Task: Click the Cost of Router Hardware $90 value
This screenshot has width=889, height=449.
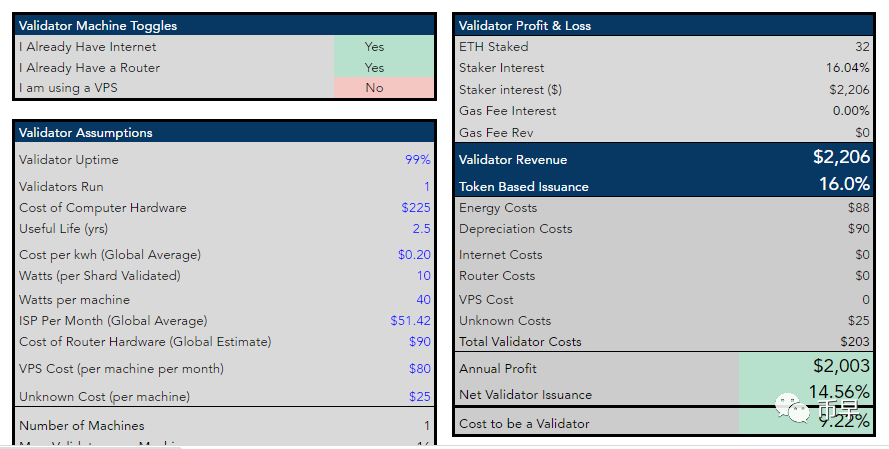Action: pyautogui.click(x=419, y=342)
